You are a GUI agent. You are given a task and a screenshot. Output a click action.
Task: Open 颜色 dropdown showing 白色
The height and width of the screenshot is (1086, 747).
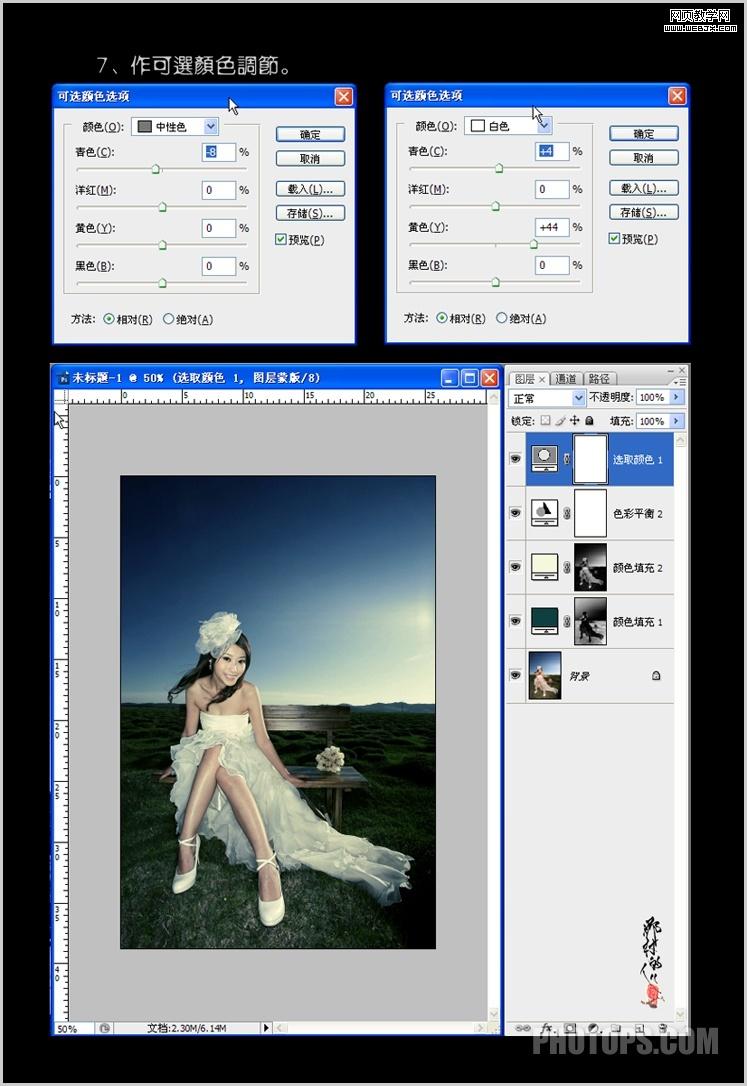508,125
